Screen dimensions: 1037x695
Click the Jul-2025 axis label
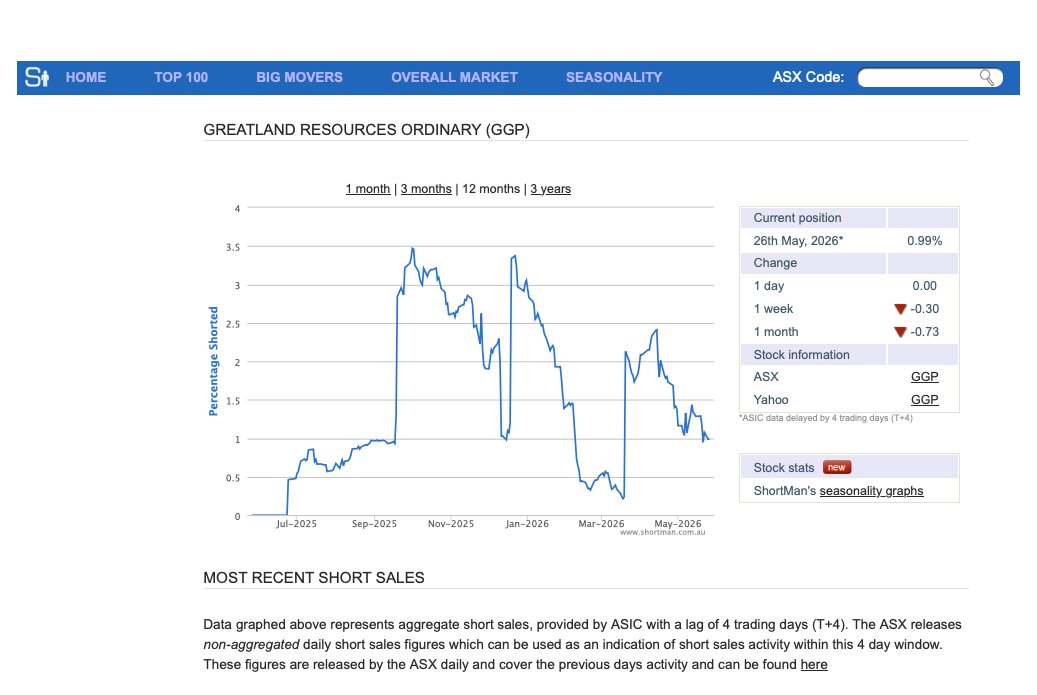pos(296,524)
